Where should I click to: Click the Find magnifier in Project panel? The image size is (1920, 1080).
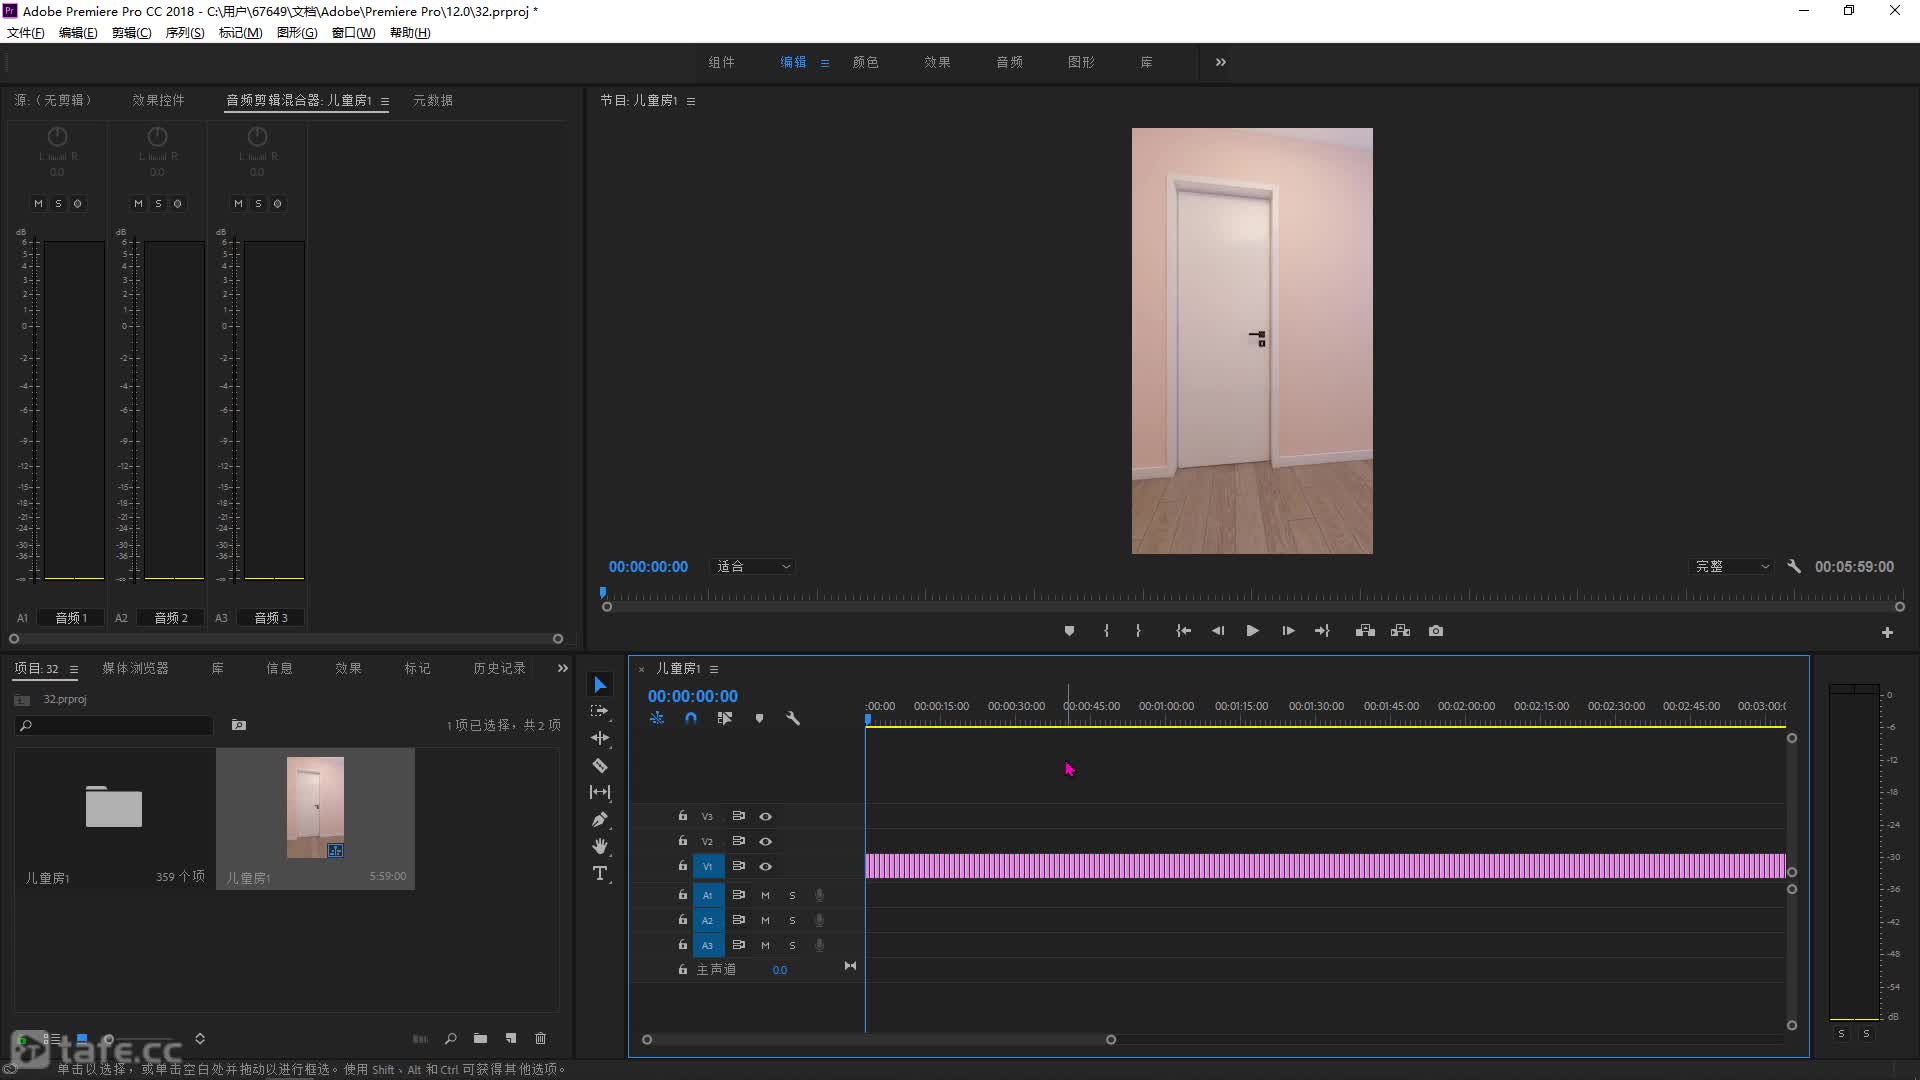click(451, 1038)
